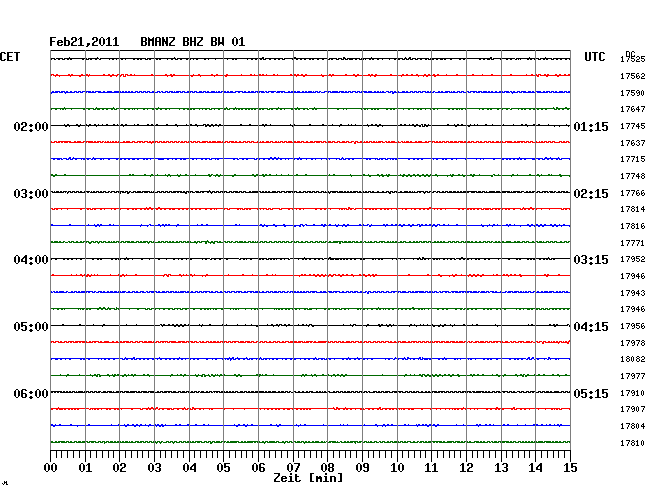Screen dimensions: 650x494
Task: Click minute tick label 13 on axis
Action: [501, 468]
